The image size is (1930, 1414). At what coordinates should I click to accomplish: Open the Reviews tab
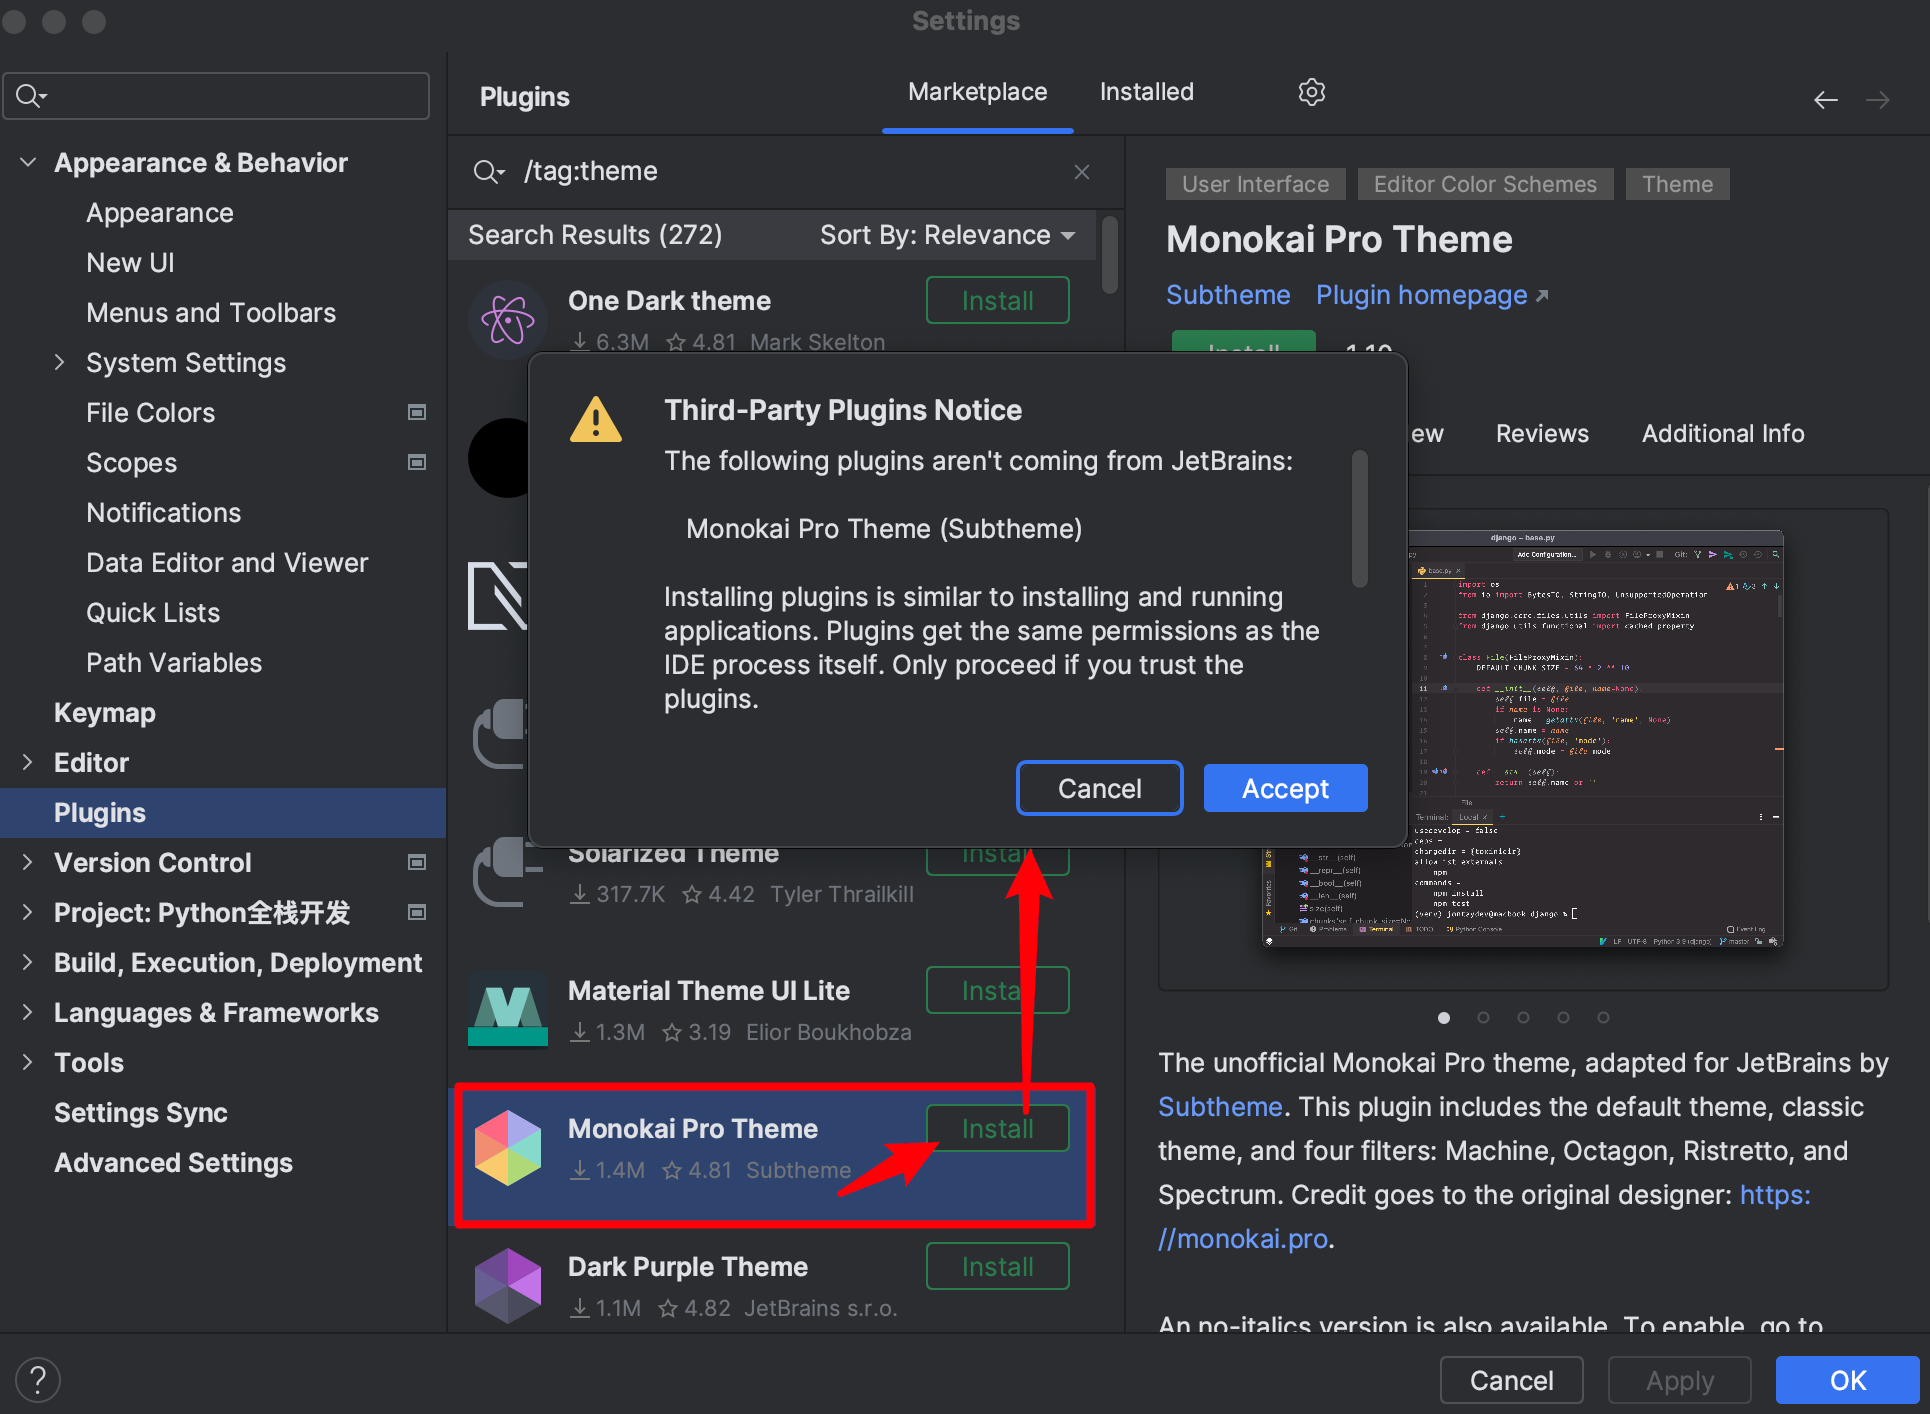tap(1541, 433)
